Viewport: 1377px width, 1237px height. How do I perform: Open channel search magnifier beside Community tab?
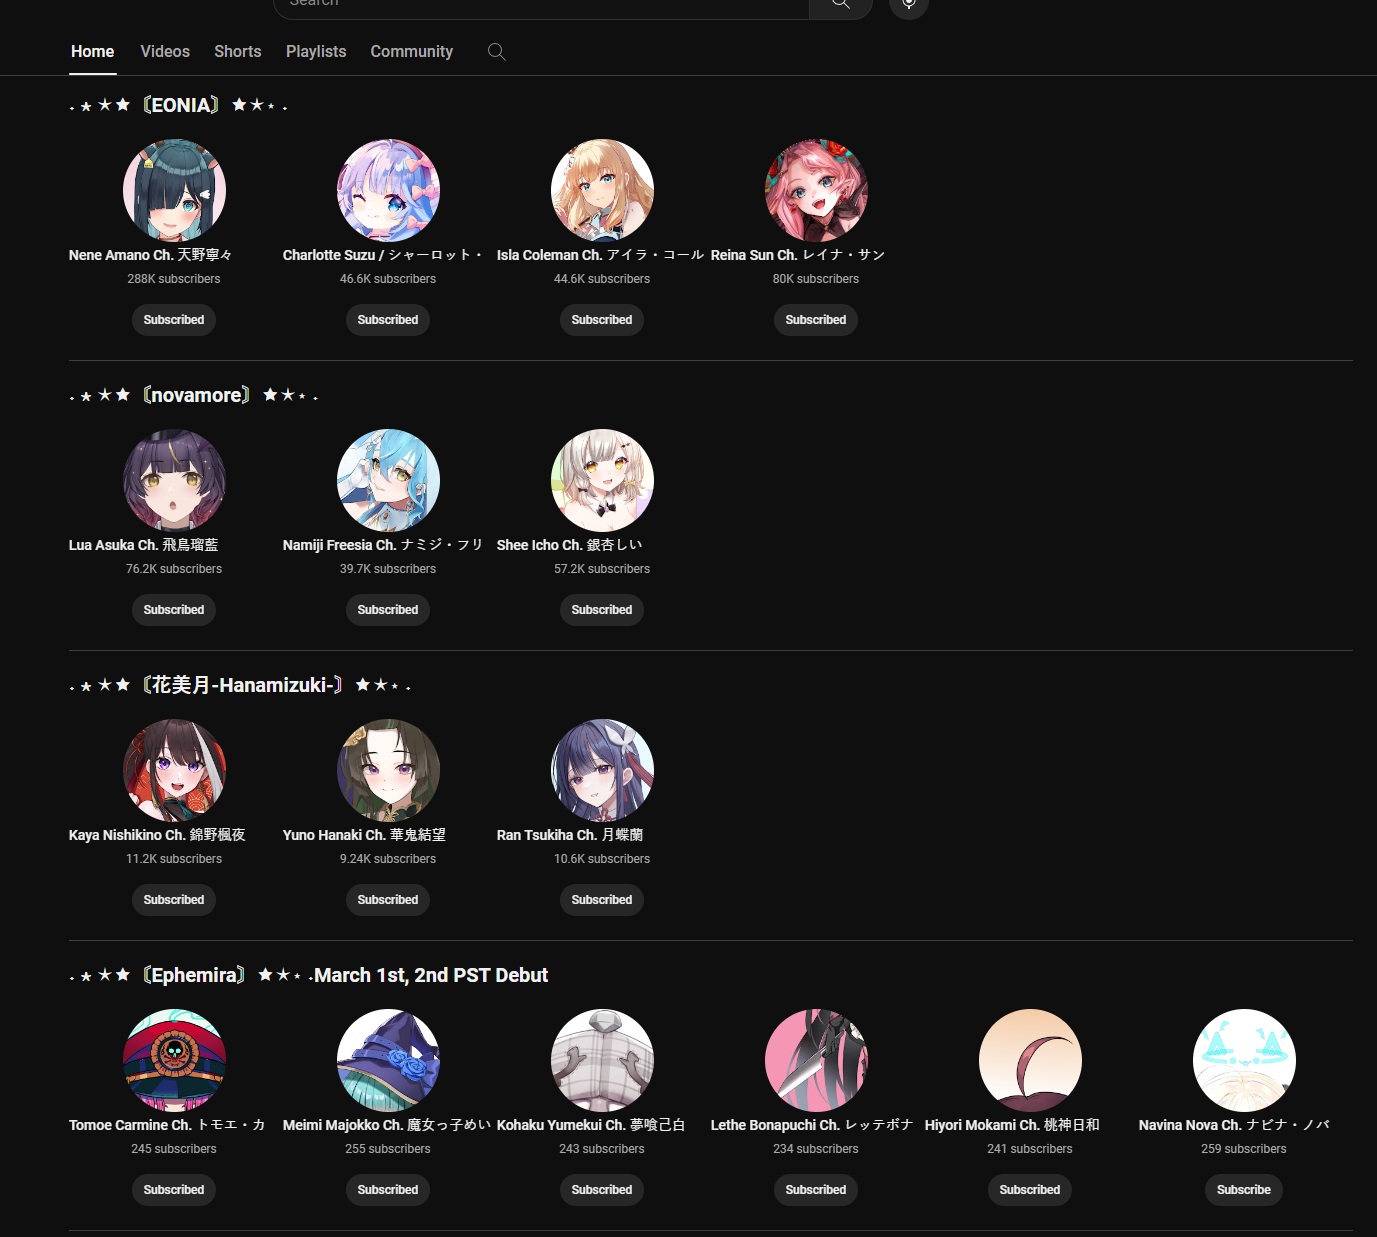pyautogui.click(x=496, y=52)
